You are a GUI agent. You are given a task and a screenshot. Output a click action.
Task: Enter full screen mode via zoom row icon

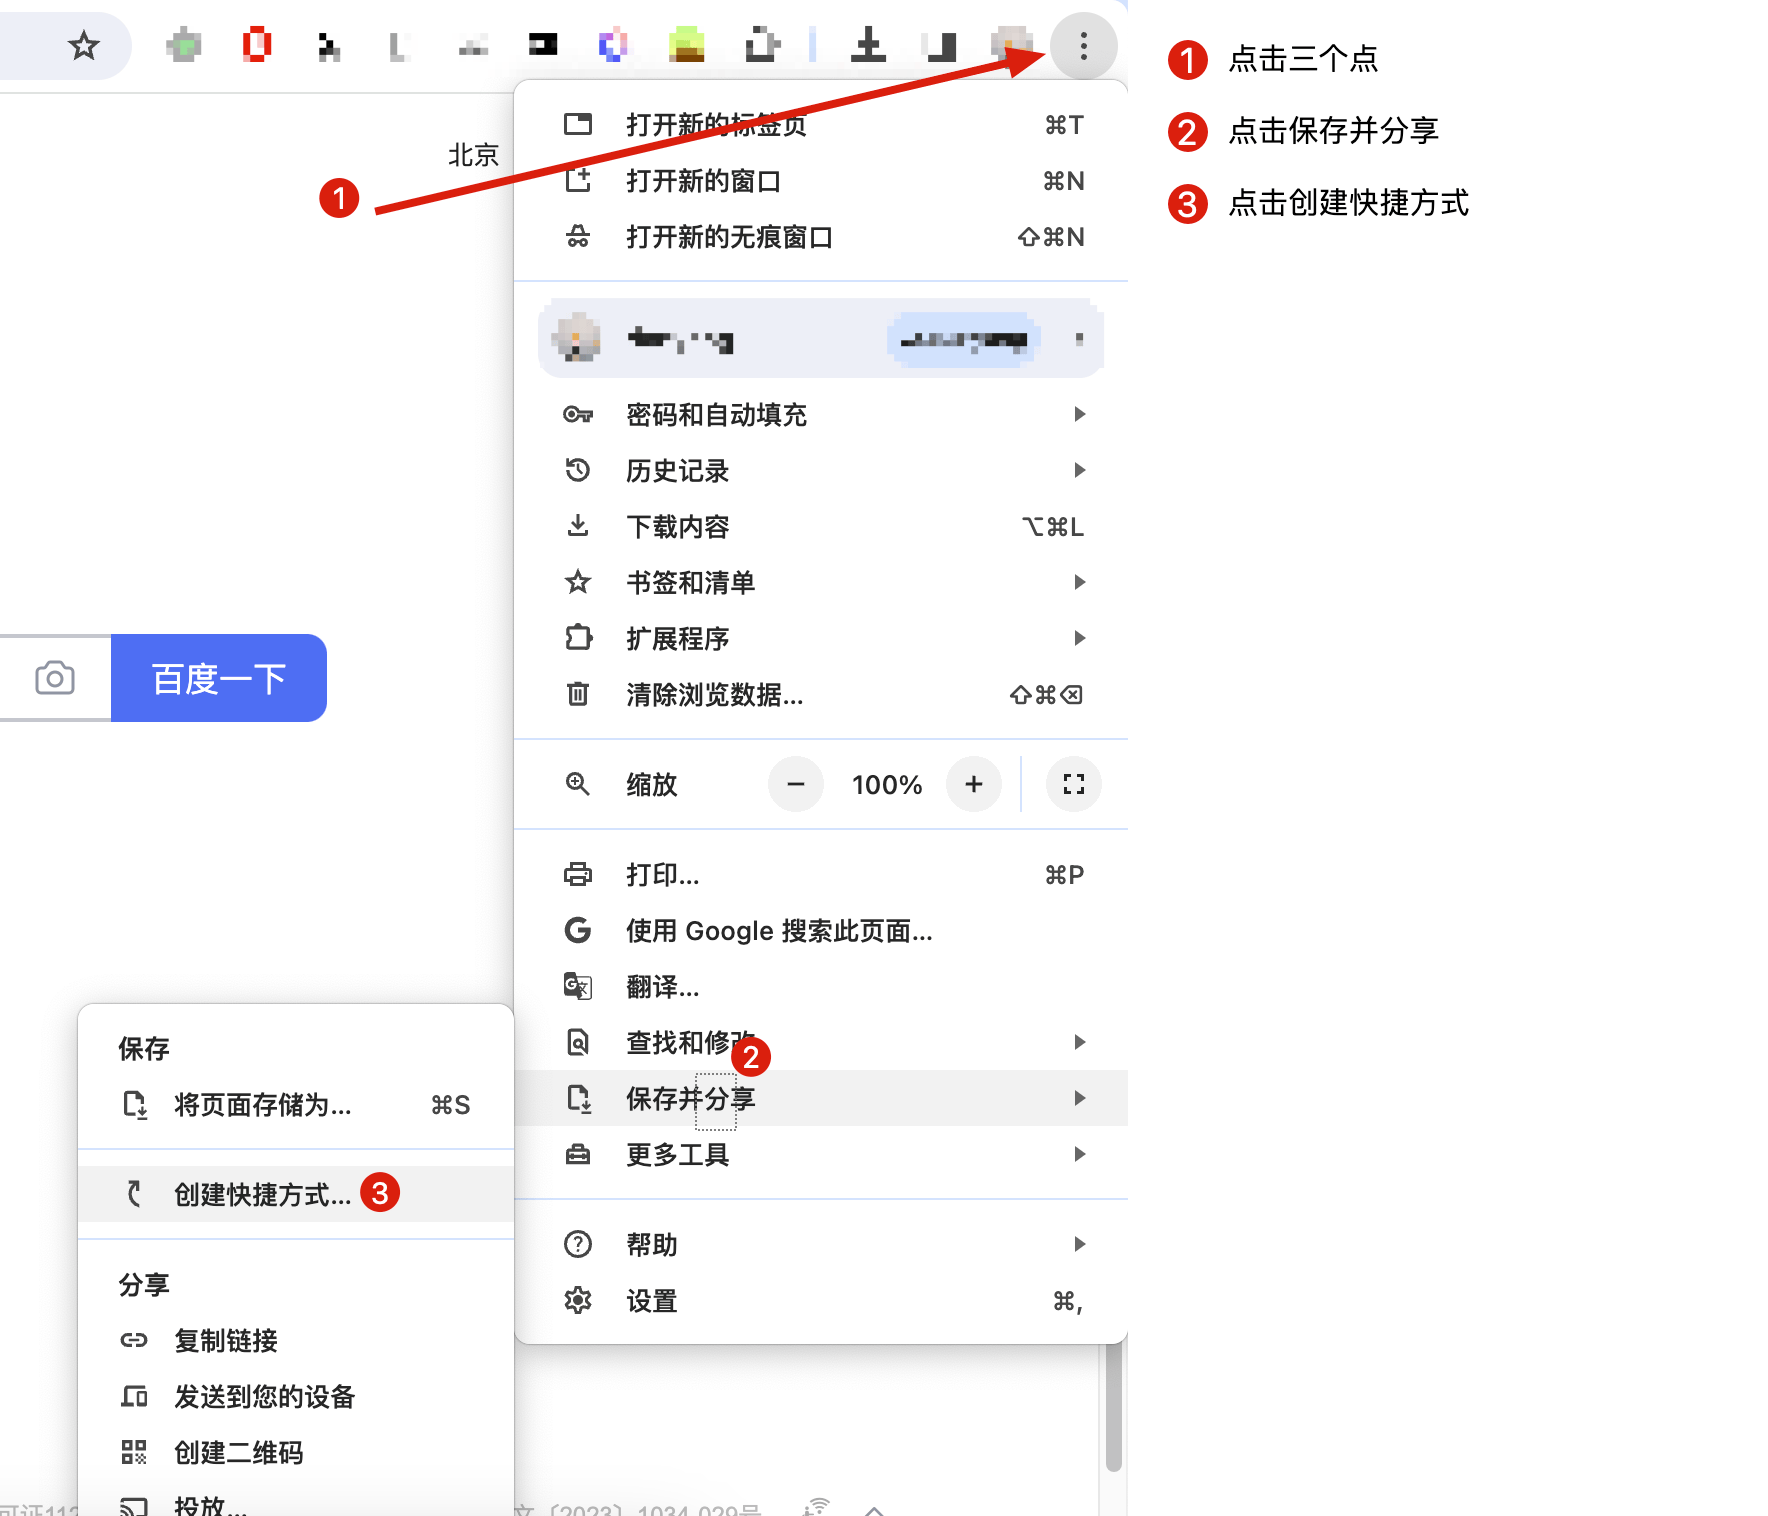click(1073, 785)
